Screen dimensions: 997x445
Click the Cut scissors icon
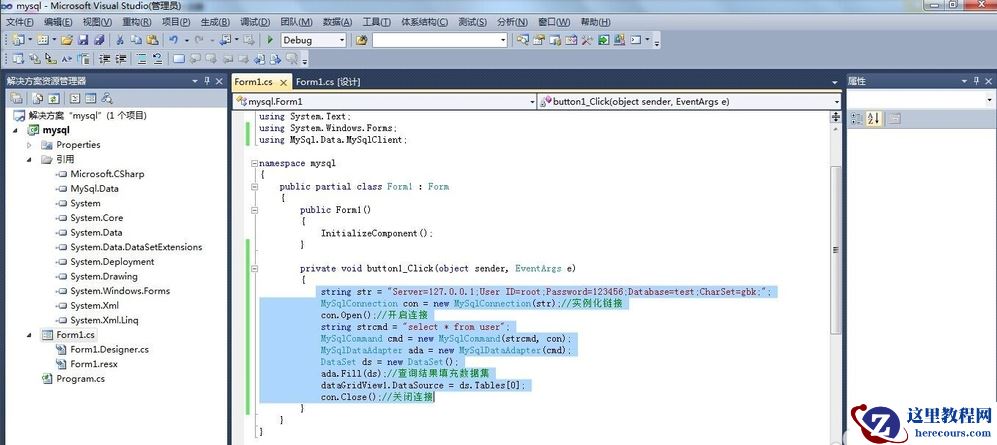(120, 40)
